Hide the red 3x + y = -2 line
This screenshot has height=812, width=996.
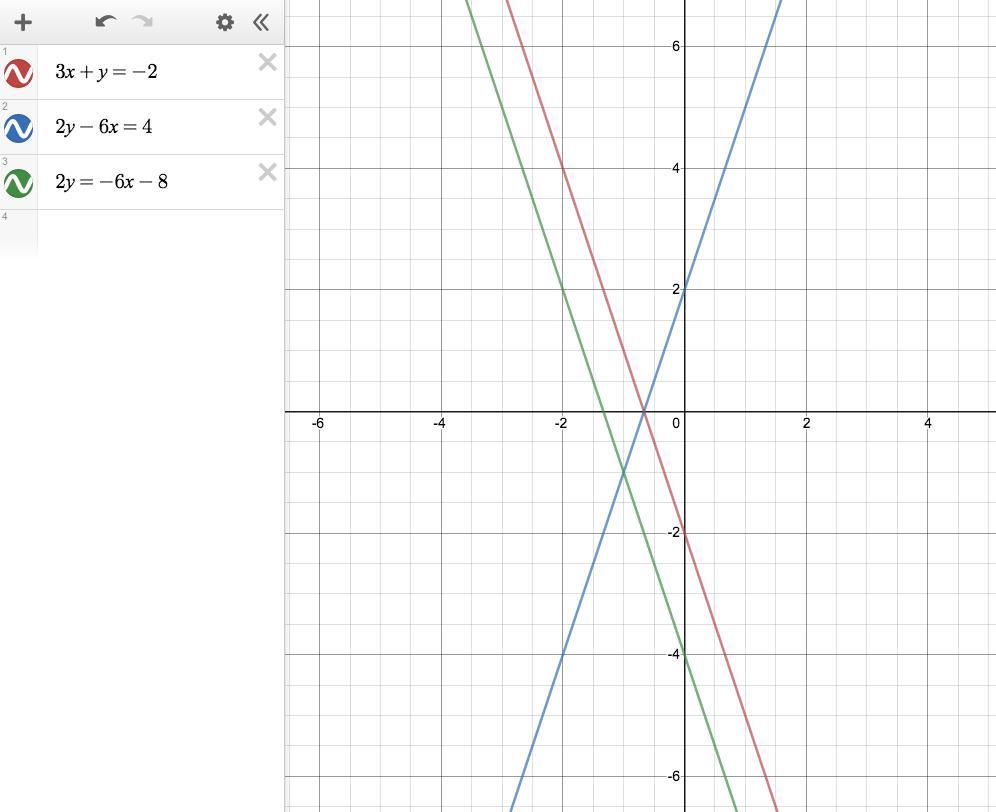coord(18,73)
